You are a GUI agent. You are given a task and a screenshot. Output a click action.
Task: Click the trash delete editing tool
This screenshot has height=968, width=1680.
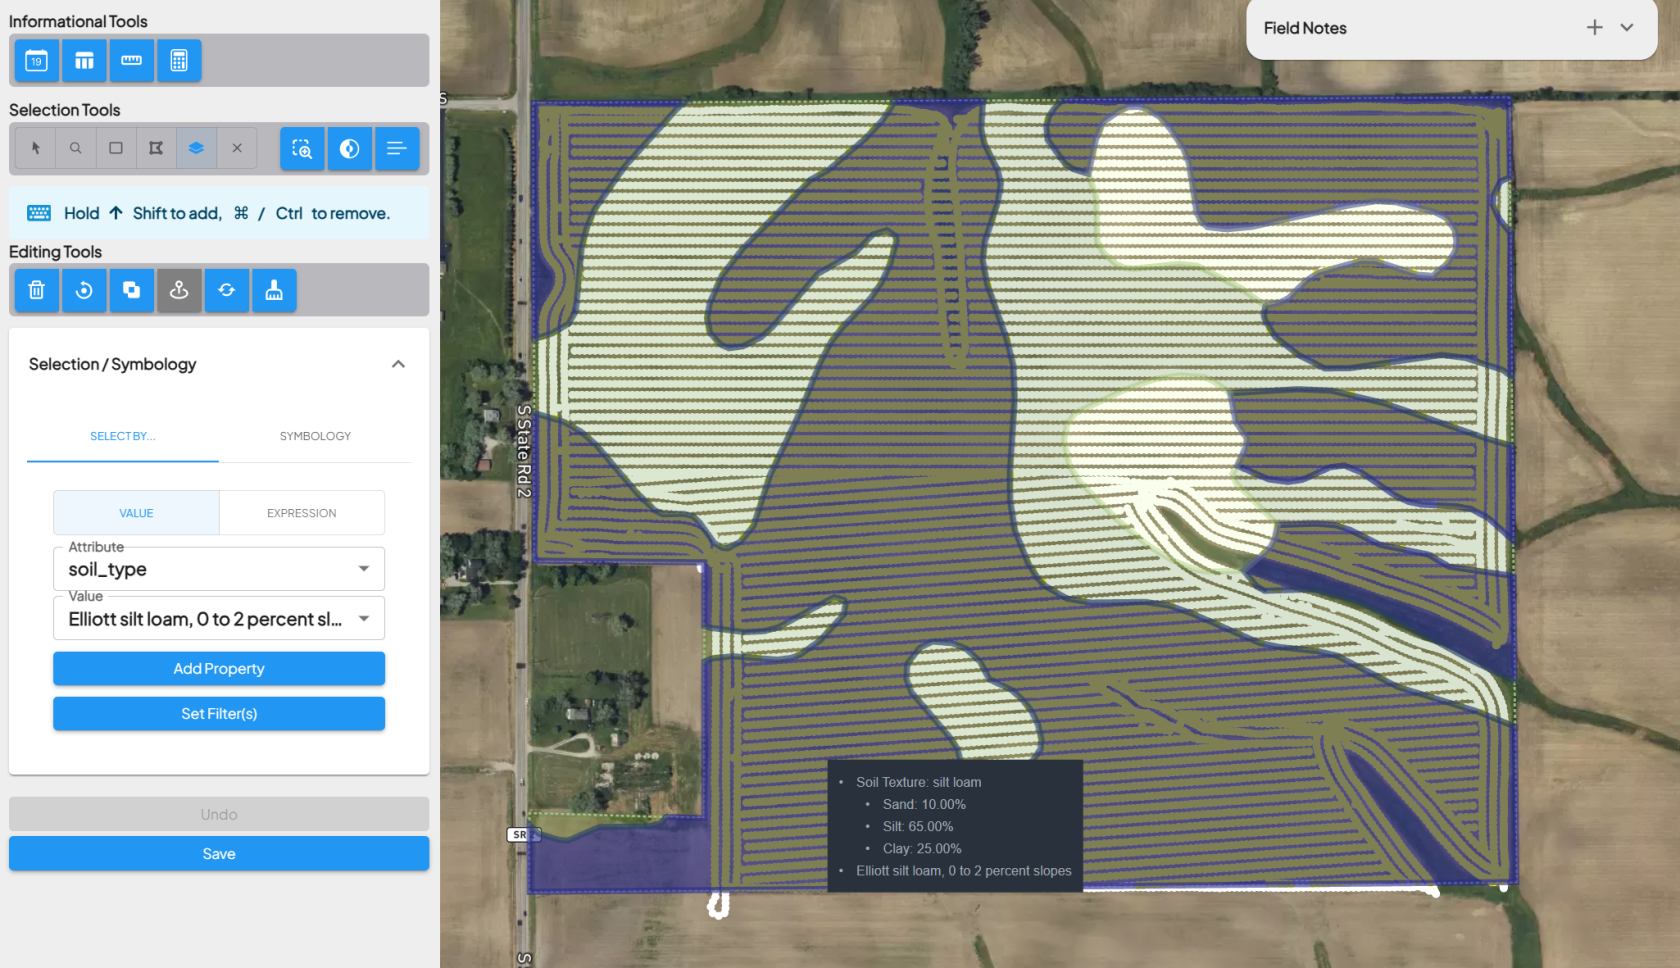click(x=37, y=290)
